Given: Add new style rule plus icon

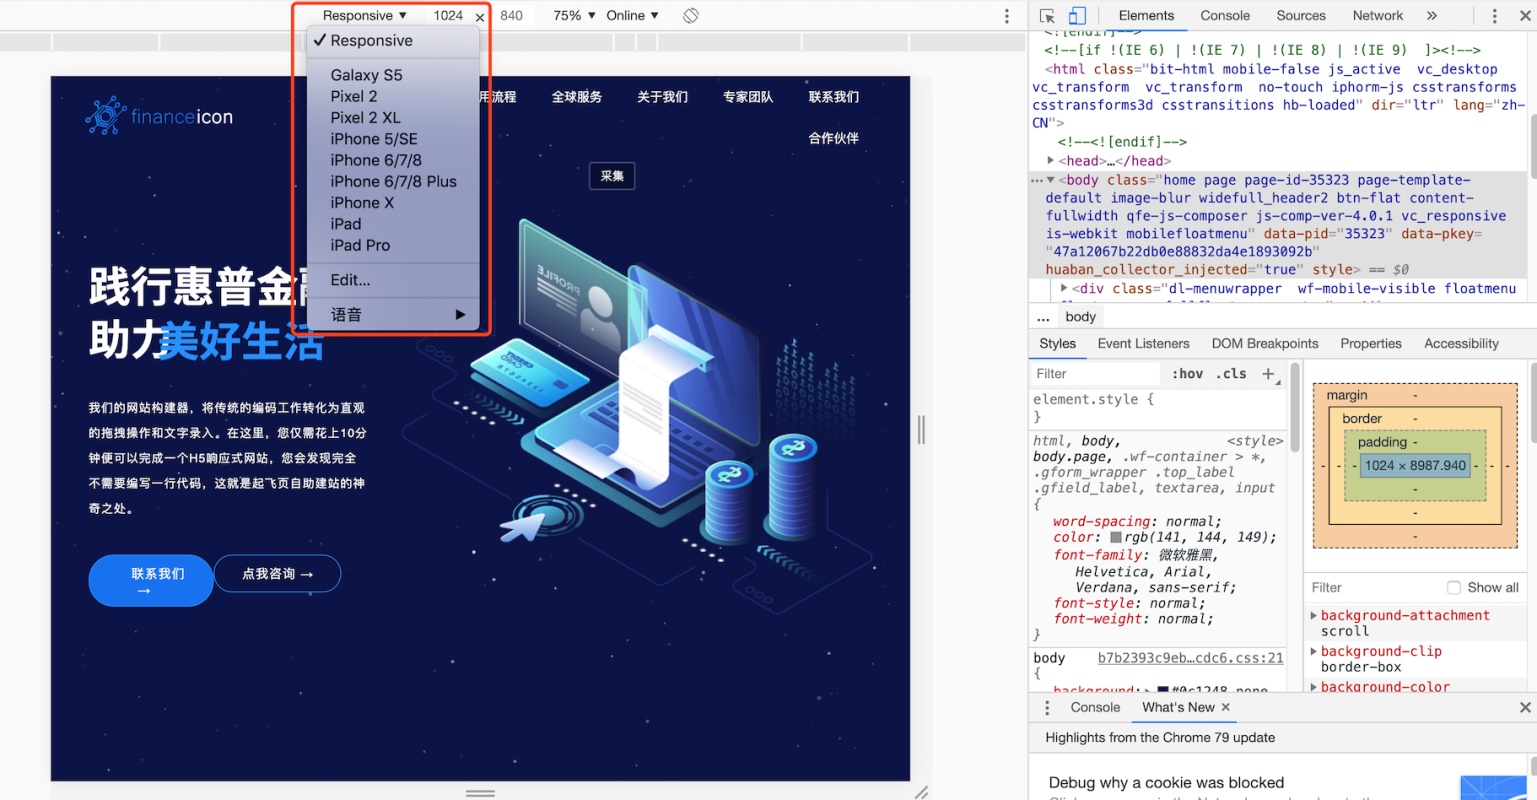Looking at the screenshot, I should 1268,374.
